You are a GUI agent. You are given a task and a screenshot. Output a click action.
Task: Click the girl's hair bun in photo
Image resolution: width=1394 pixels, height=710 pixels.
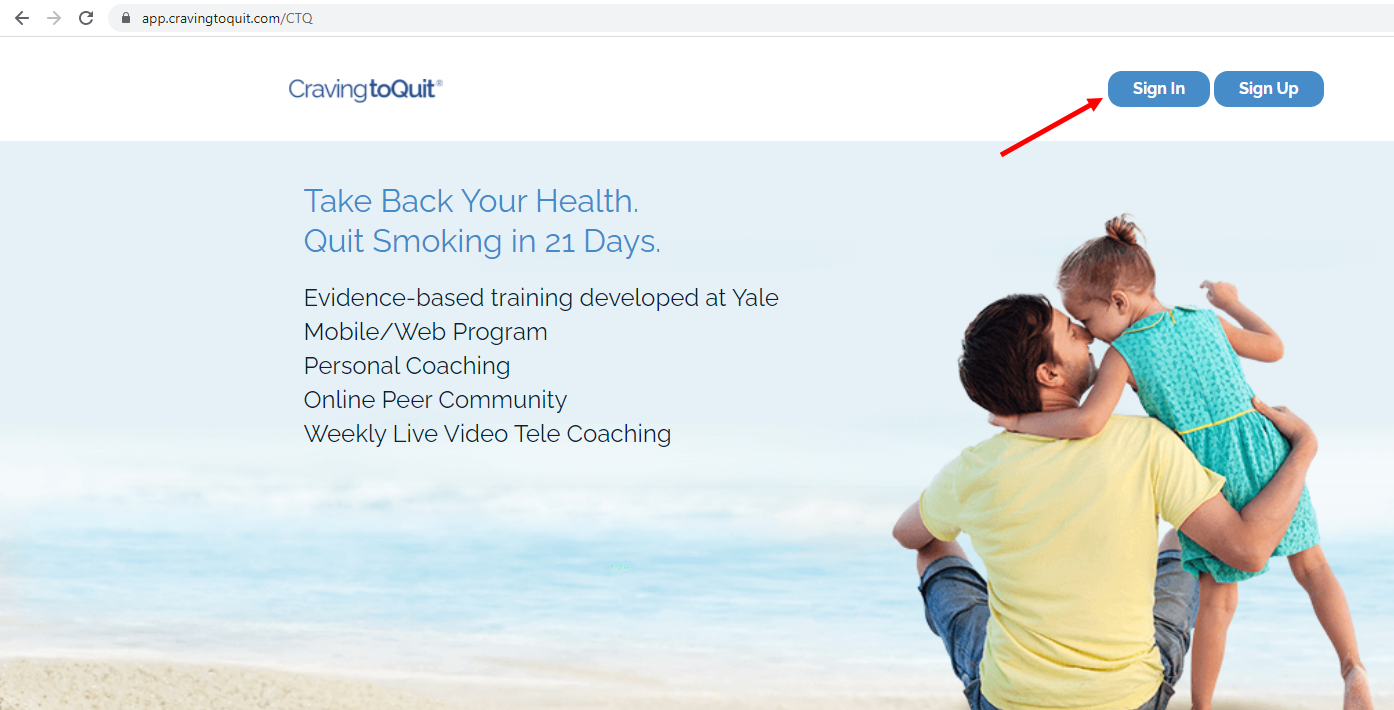coord(1124,230)
